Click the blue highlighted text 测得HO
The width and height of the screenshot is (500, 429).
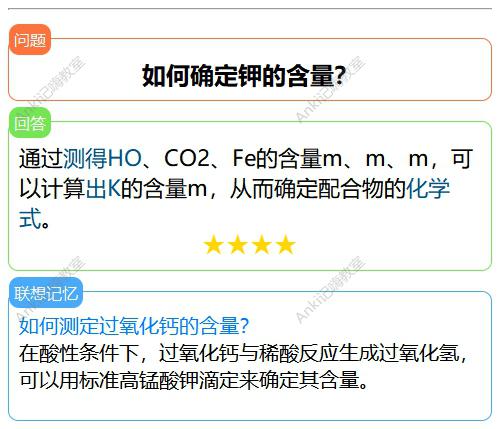pos(102,158)
